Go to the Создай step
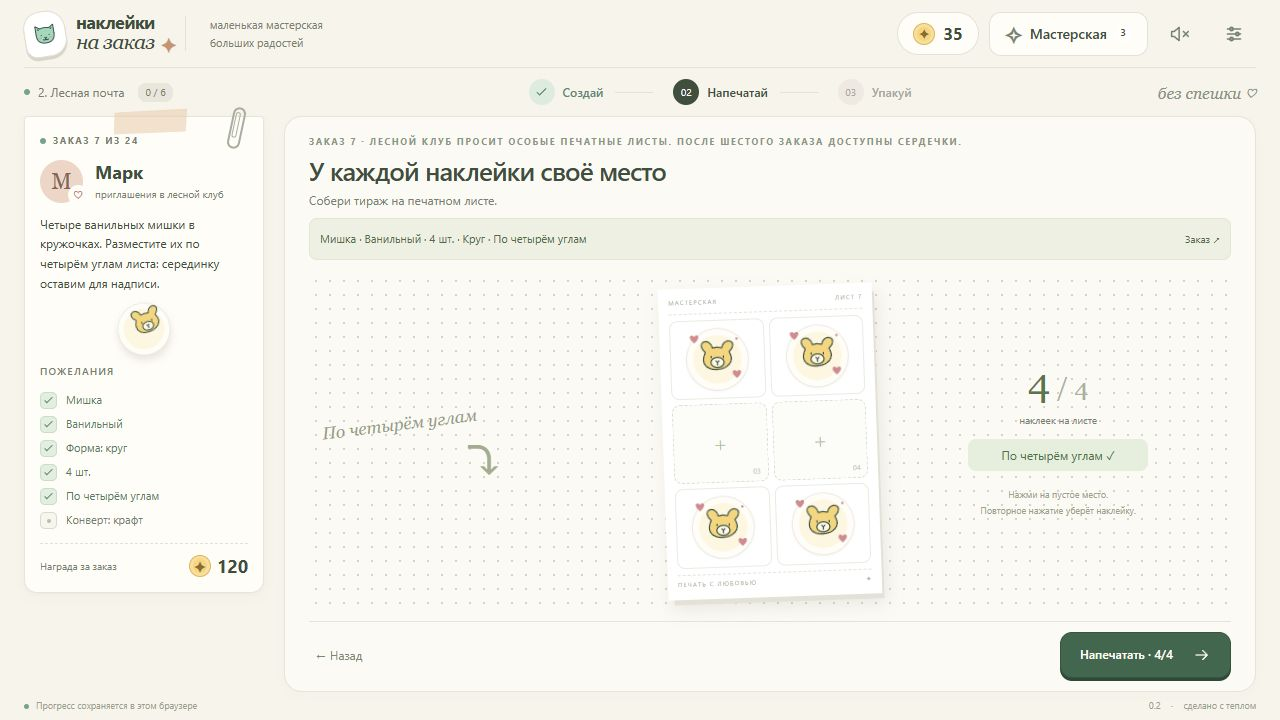The width and height of the screenshot is (1280, 720). click(567, 93)
